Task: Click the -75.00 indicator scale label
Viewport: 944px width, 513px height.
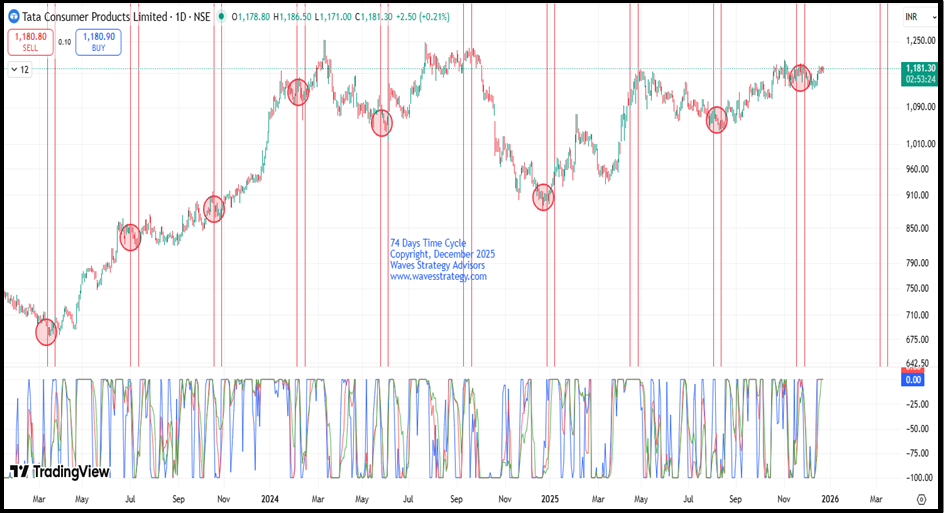Action: (917, 453)
